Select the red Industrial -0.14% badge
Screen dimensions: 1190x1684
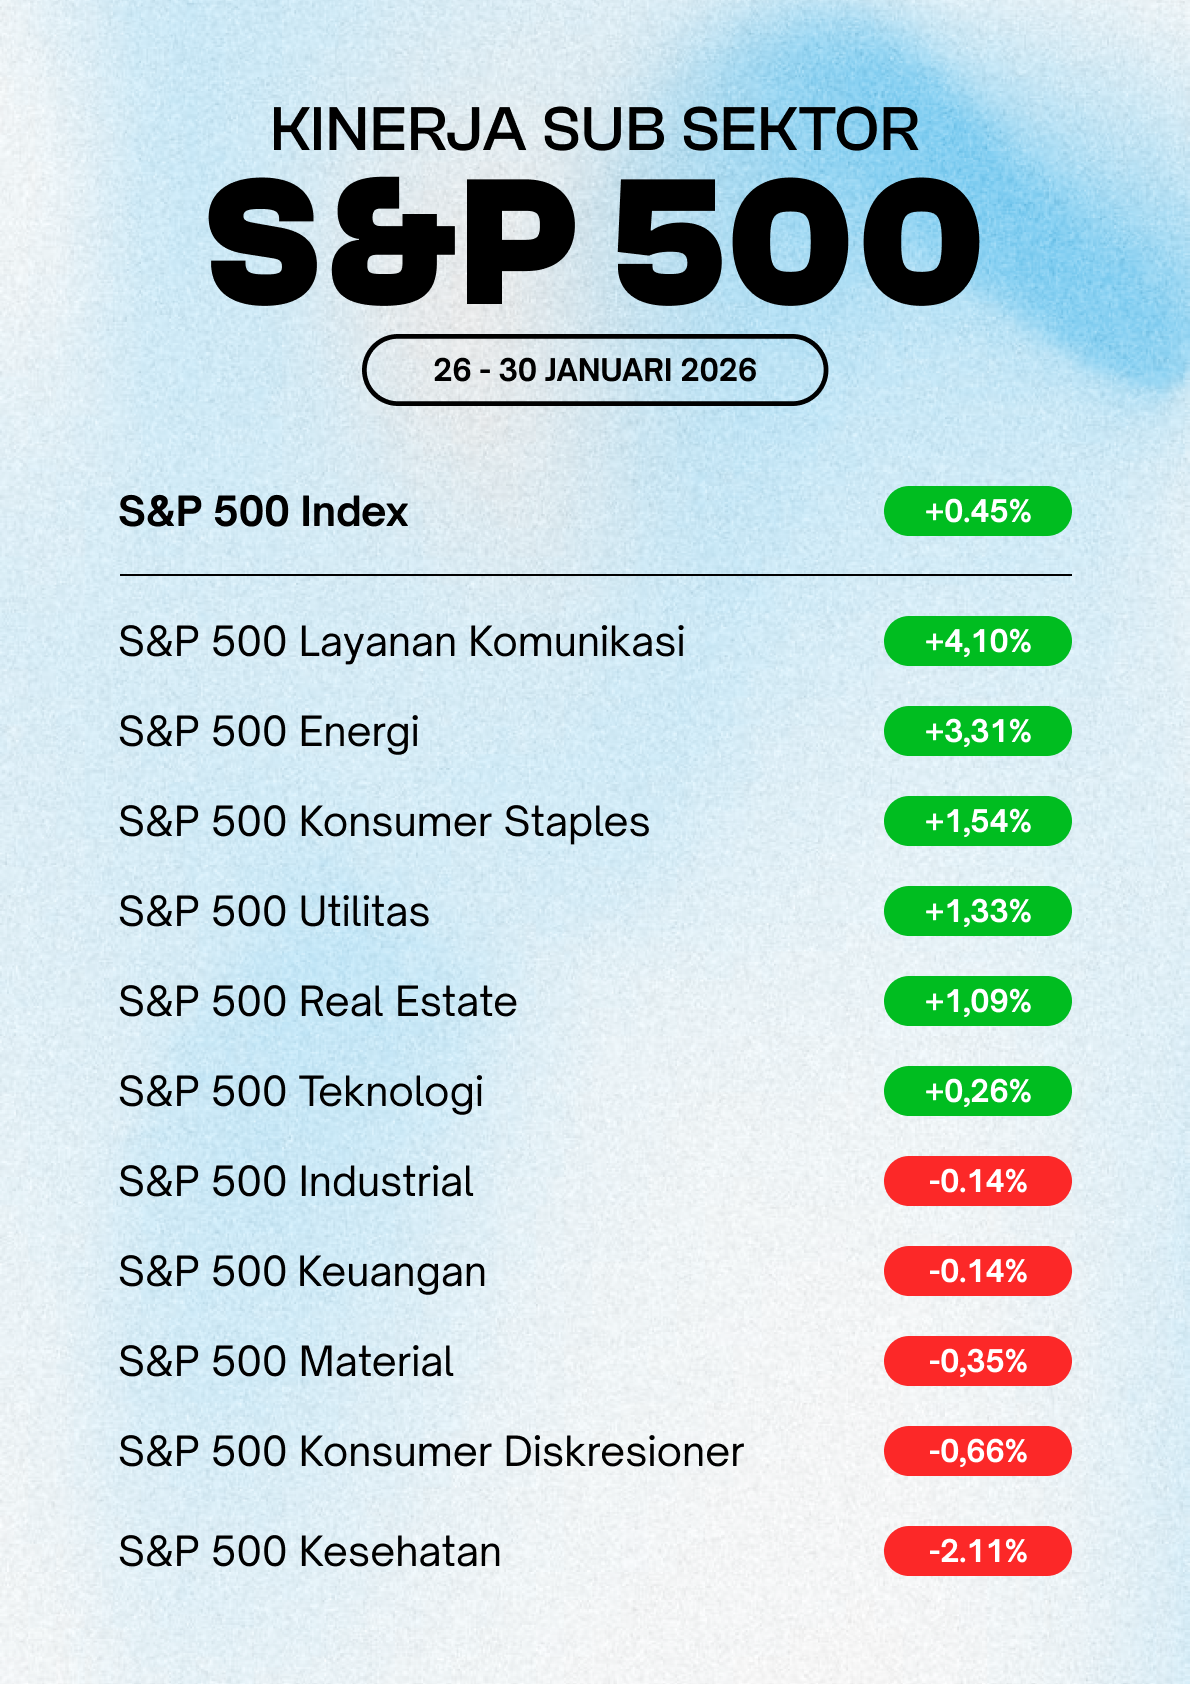tap(977, 1182)
